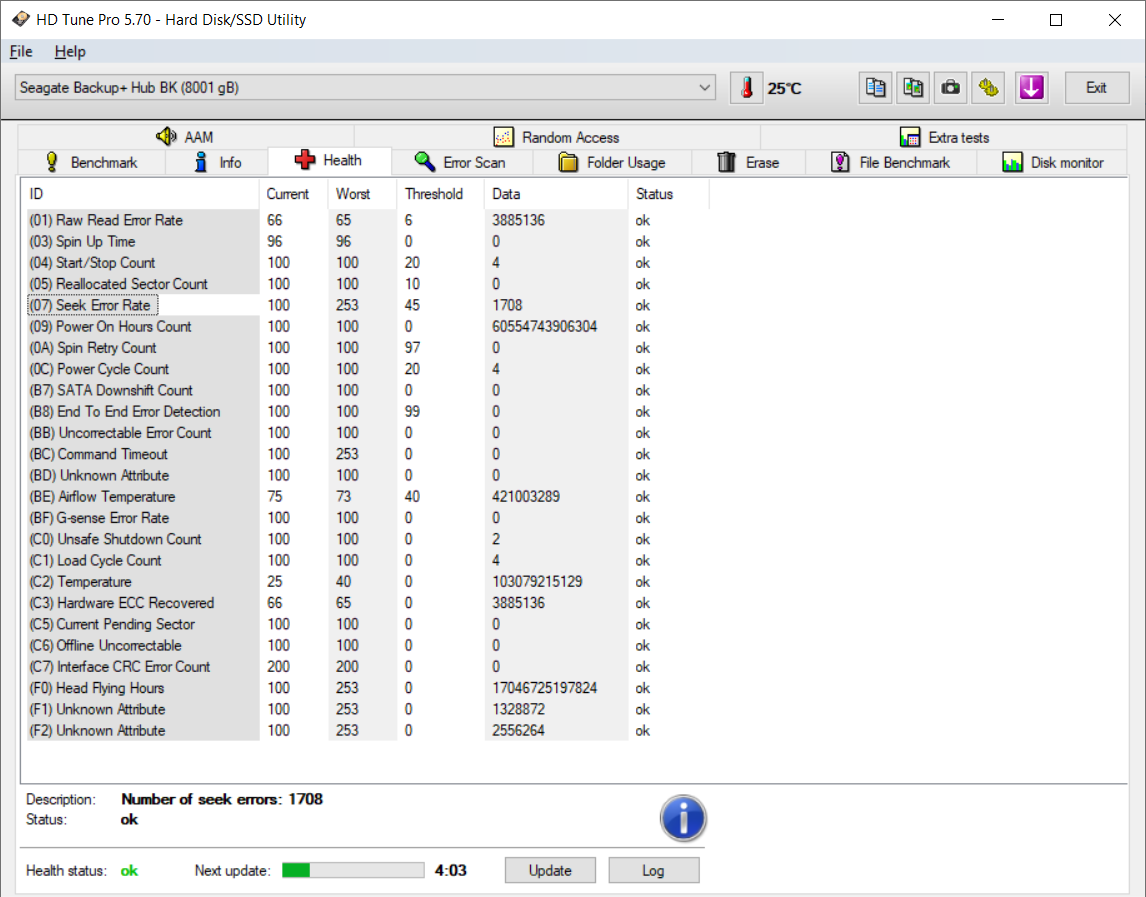The width and height of the screenshot is (1146, 897).
Task: Click the blue information icon
Action: tap(683, 818)
